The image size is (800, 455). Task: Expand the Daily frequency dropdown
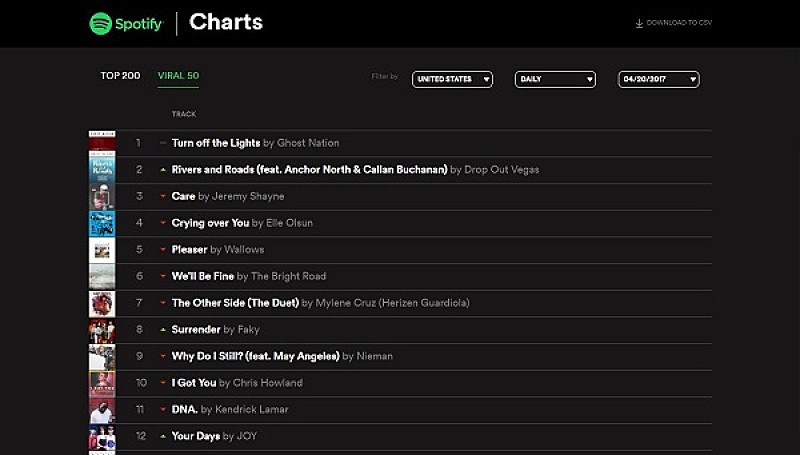pyautogui.click(x=555, y=79)
